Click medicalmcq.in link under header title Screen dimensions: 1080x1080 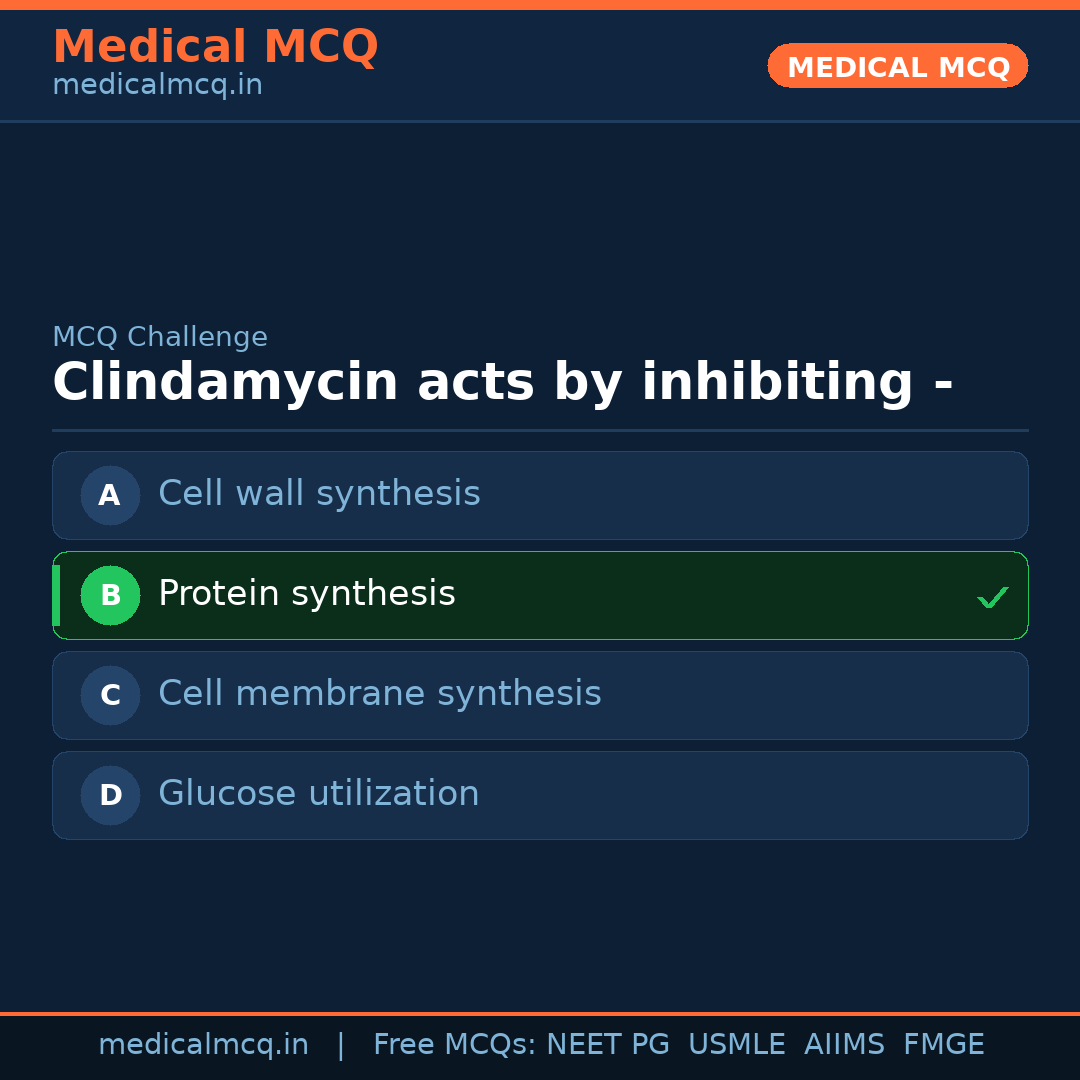pos(157,86)
